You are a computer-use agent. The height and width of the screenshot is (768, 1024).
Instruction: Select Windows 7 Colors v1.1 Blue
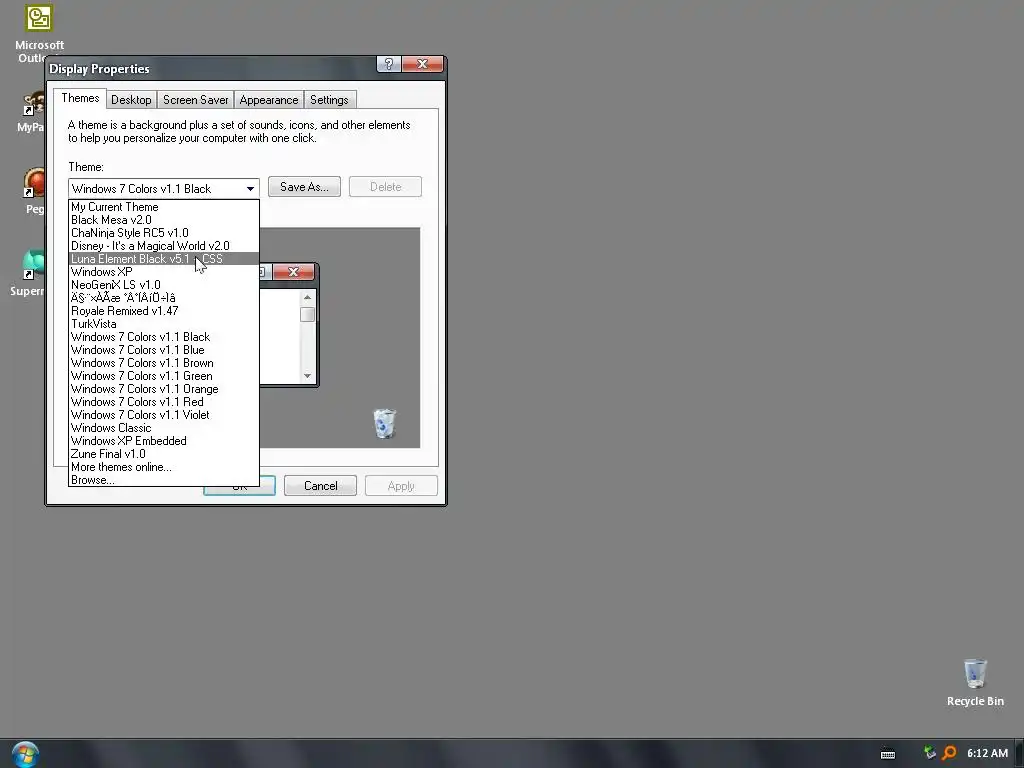164,350
